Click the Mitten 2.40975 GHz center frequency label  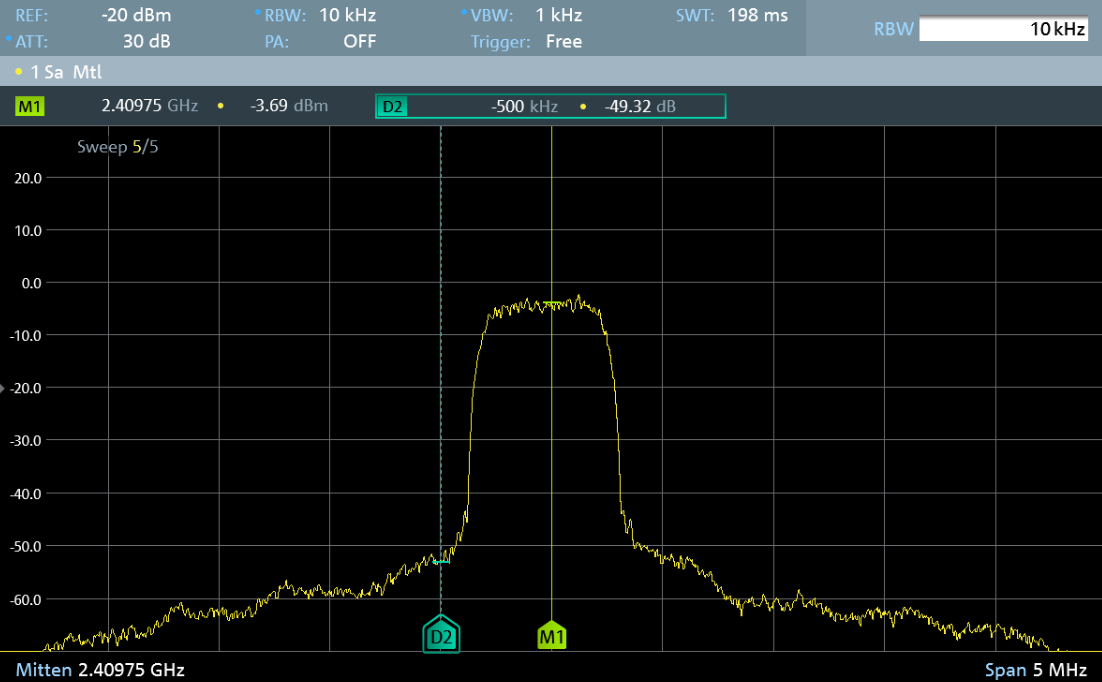[100, 669]
